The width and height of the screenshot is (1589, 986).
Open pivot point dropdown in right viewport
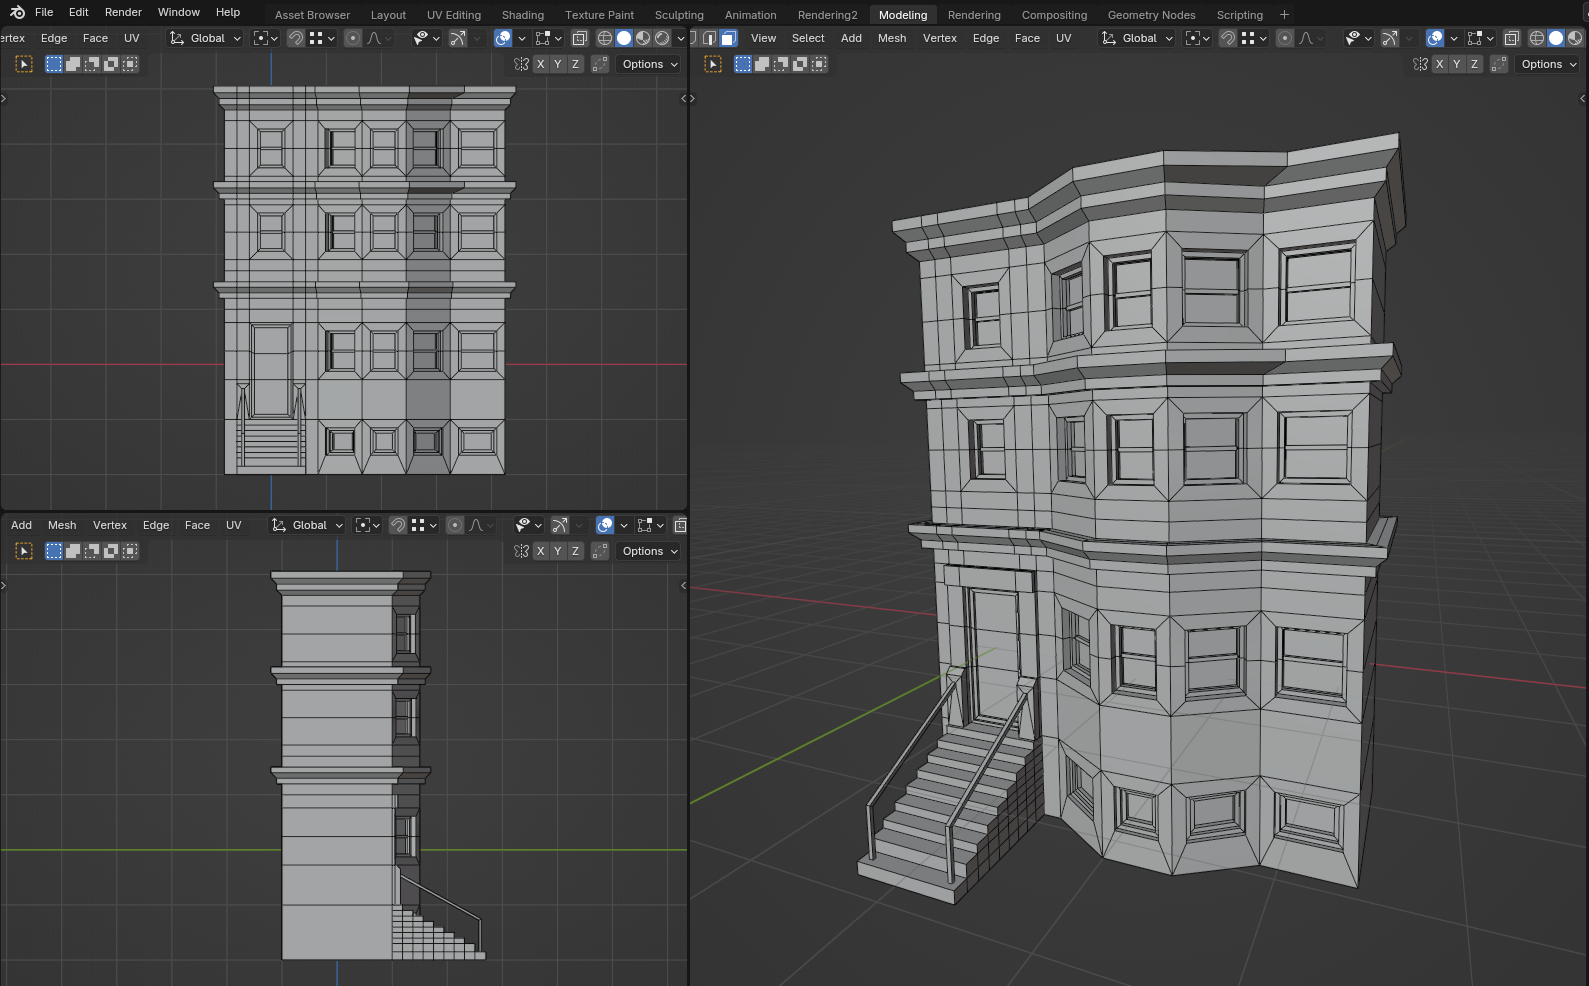pos(1197,38)
